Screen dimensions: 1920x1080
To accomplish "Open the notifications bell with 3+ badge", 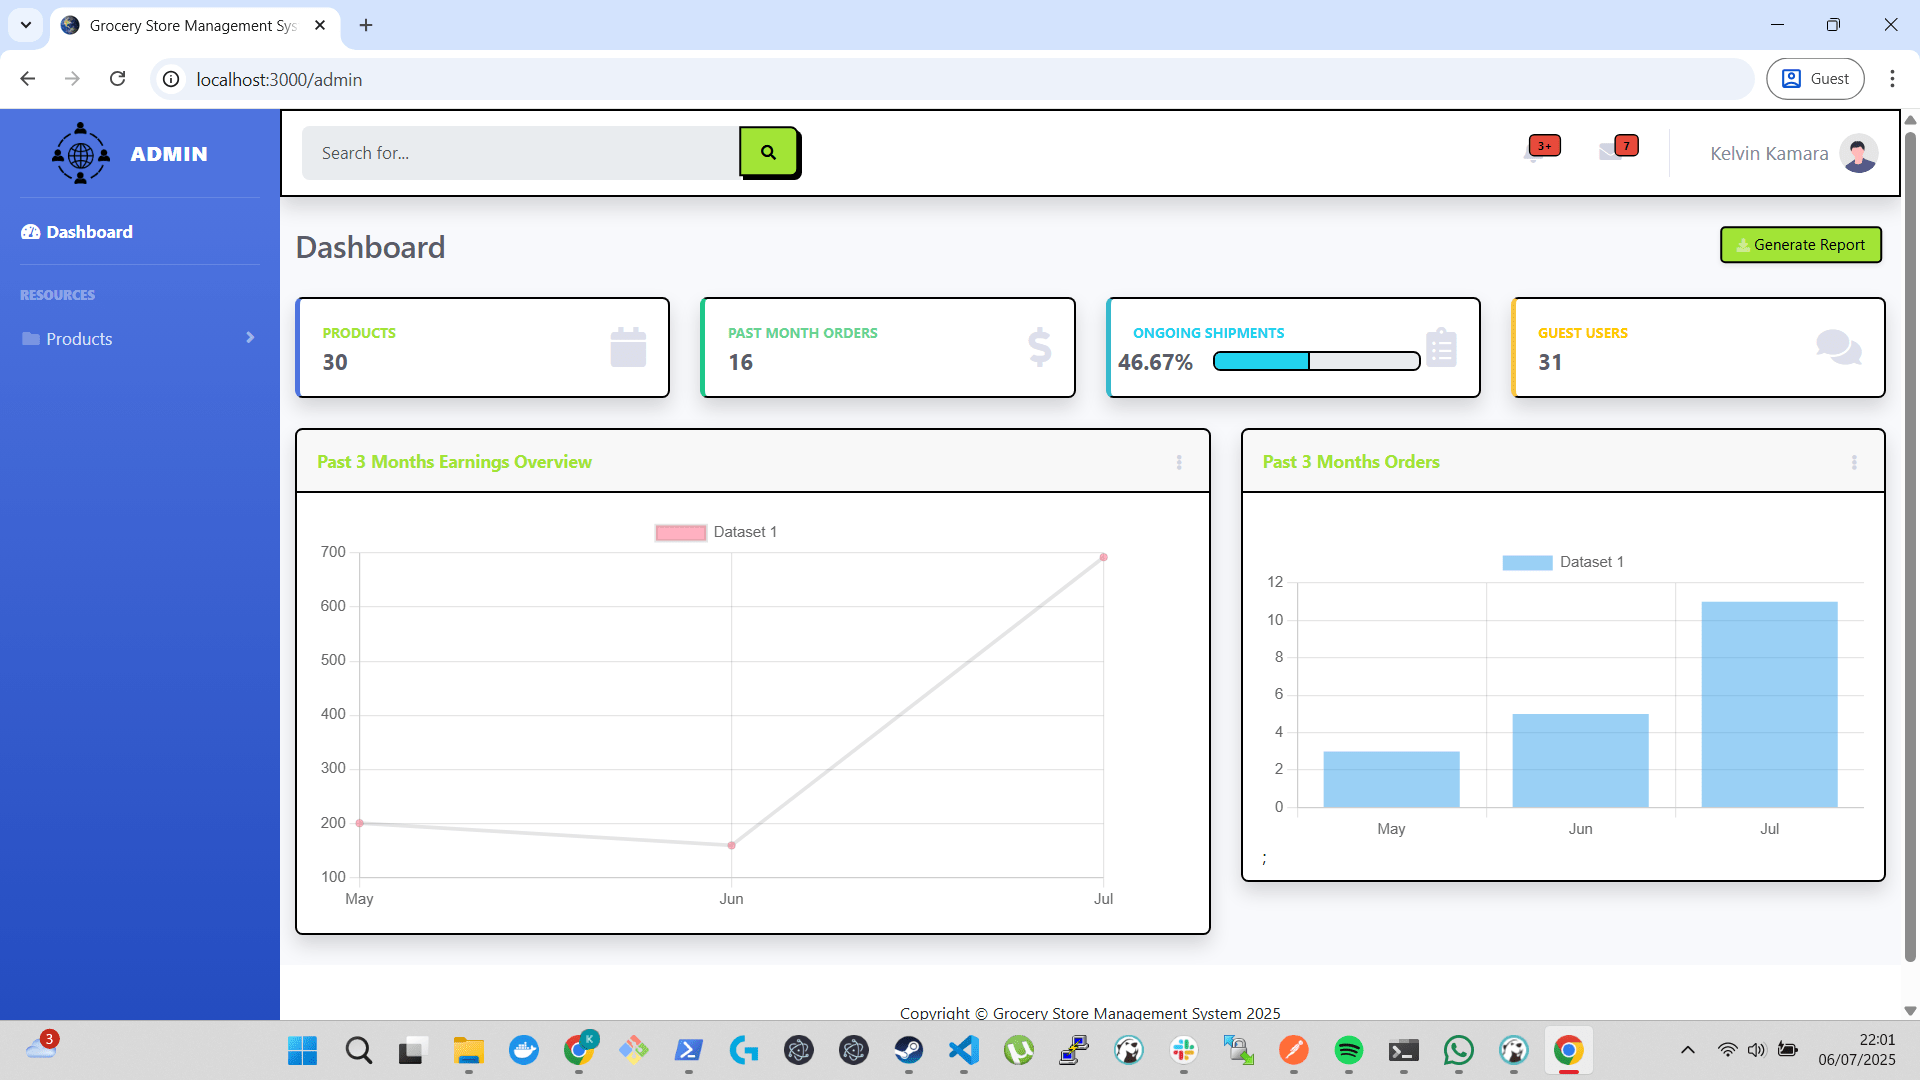I will (1534, 152).
